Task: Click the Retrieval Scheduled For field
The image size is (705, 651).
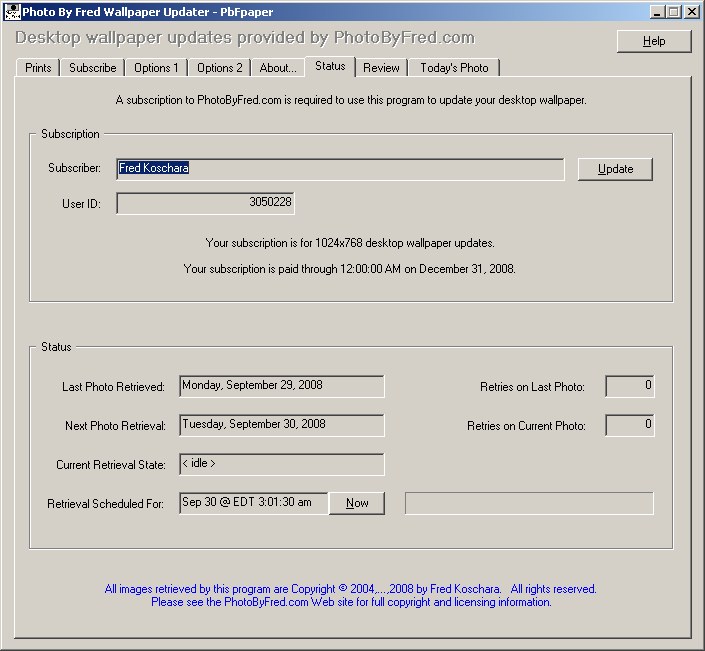Action: pyautogui.click(x=254, y=503)
